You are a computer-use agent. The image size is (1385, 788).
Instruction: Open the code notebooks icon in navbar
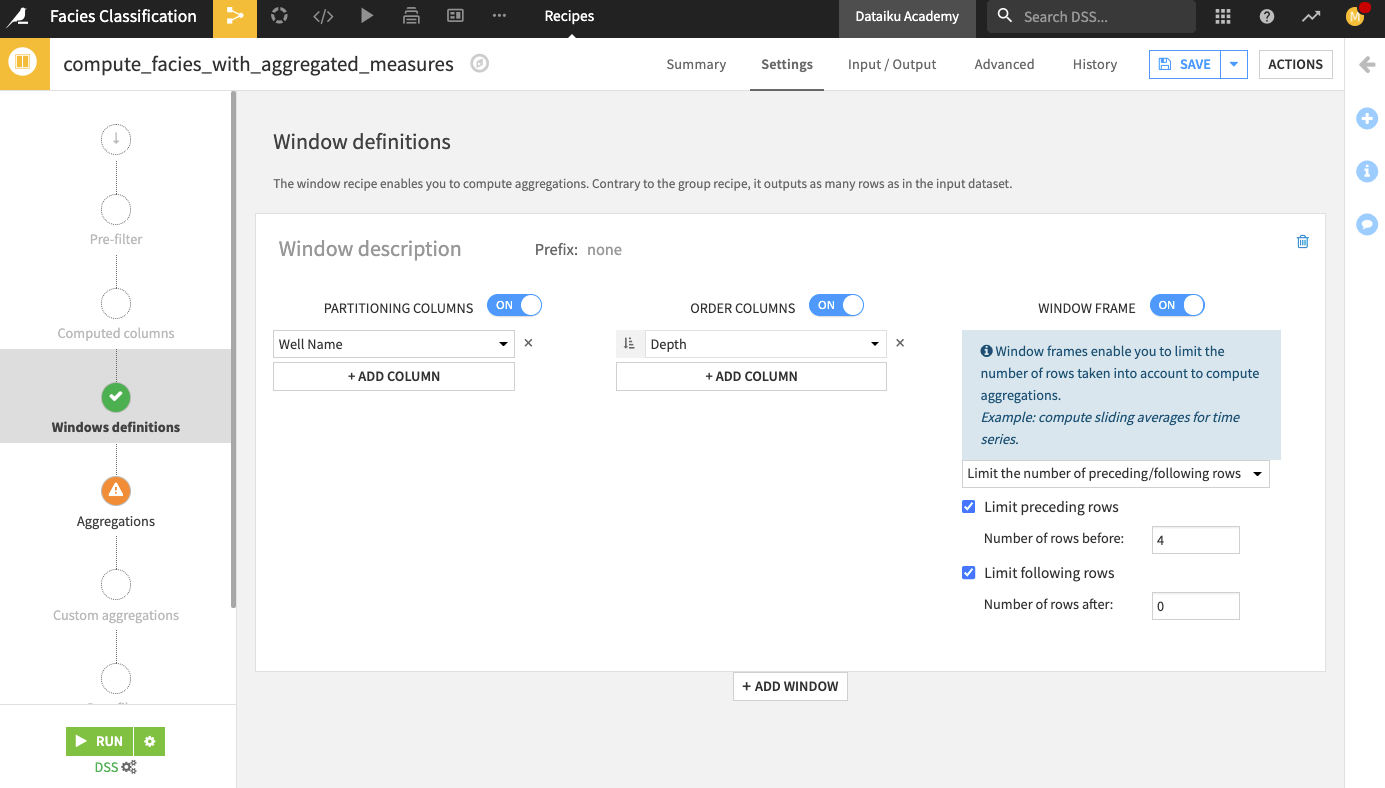[323, 17]
